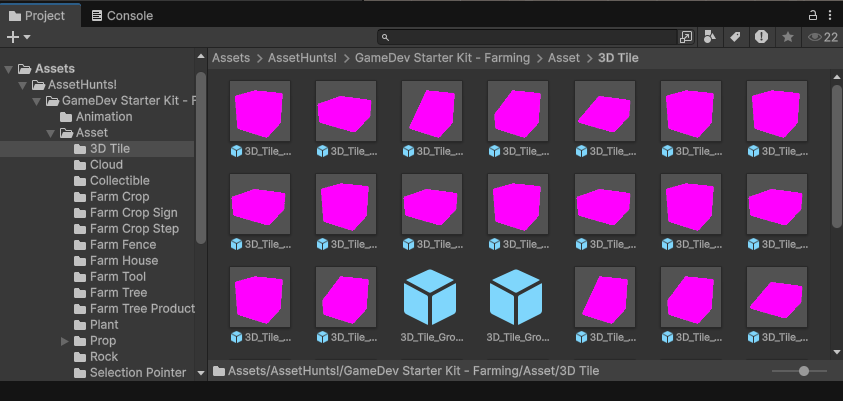Collapse the Assets root folder arrow

pos(9,69)
